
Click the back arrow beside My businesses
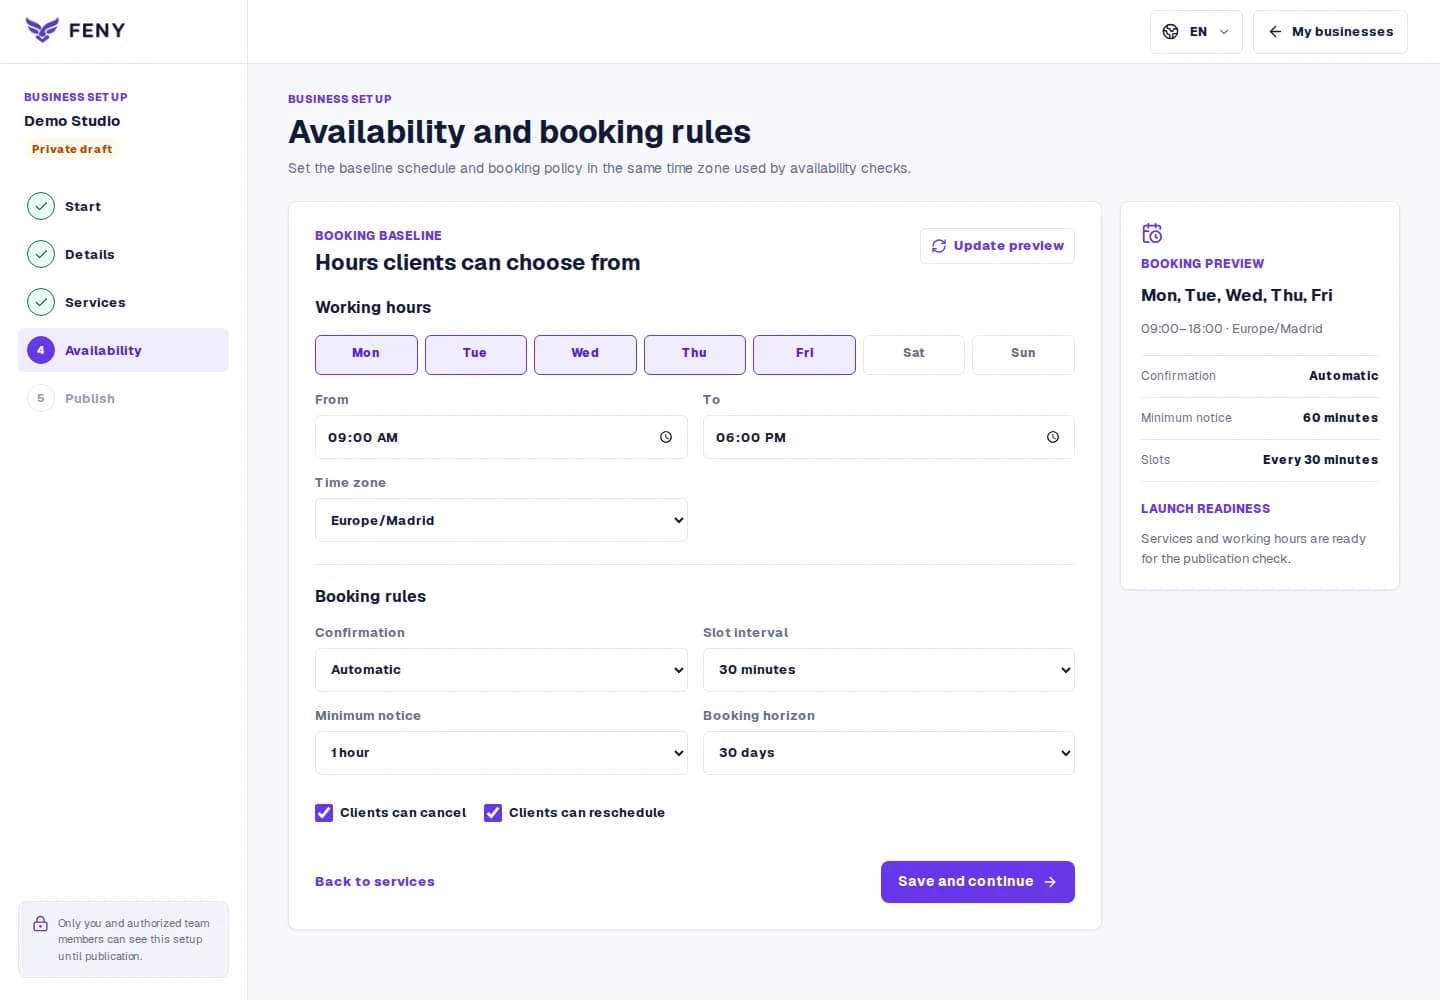[x=1275, y=32]
